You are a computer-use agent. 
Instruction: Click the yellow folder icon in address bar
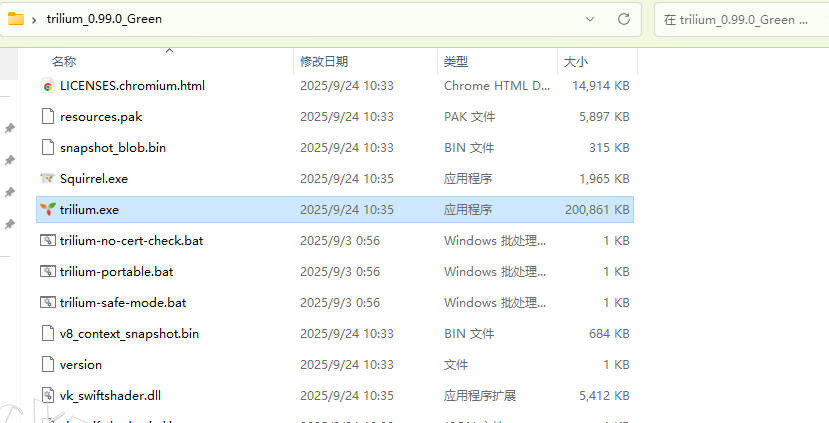pos(16,19)
